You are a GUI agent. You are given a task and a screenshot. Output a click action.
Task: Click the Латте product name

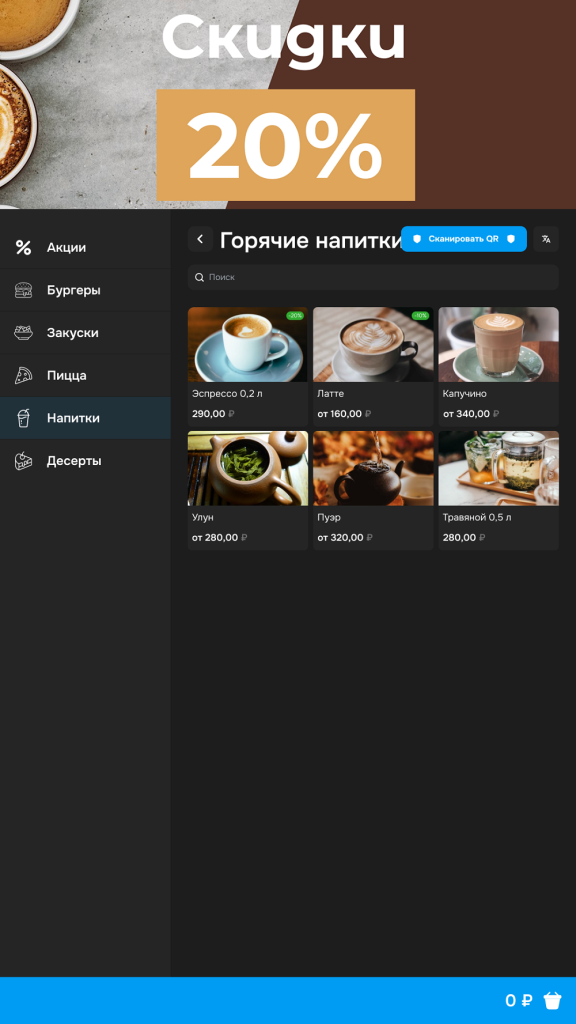pos(330,394)
